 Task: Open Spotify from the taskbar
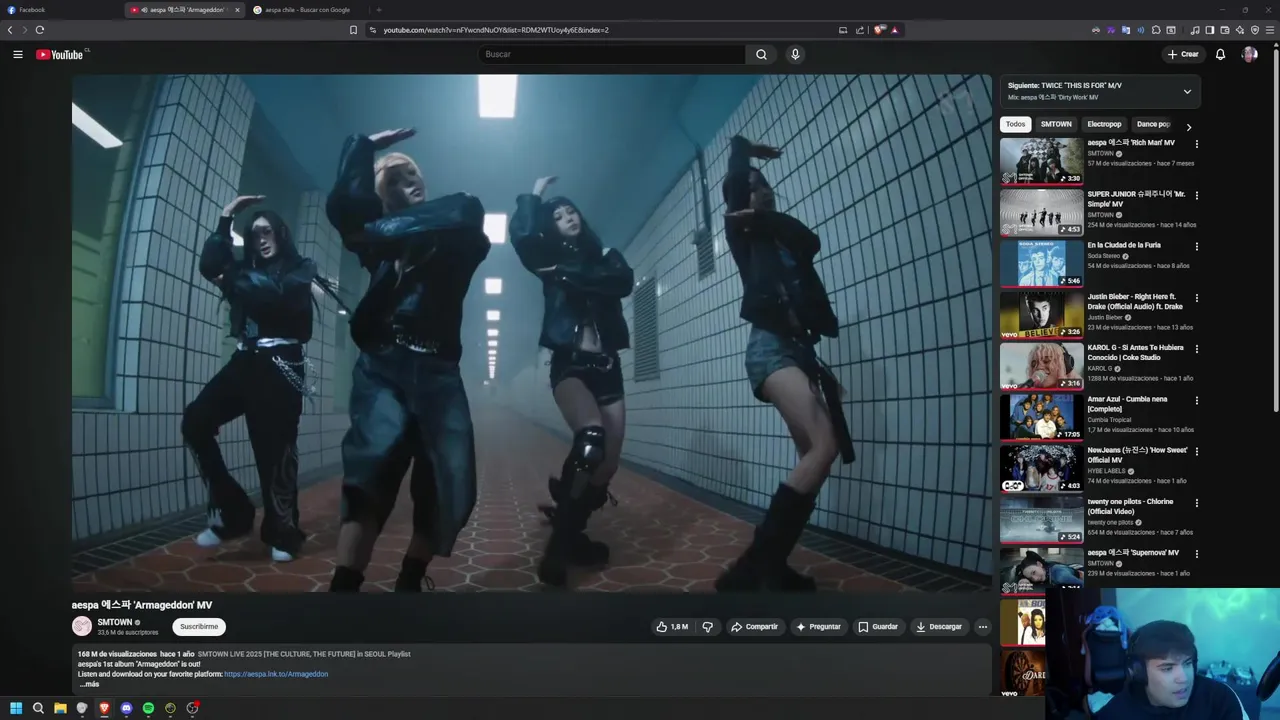(148, 708)
